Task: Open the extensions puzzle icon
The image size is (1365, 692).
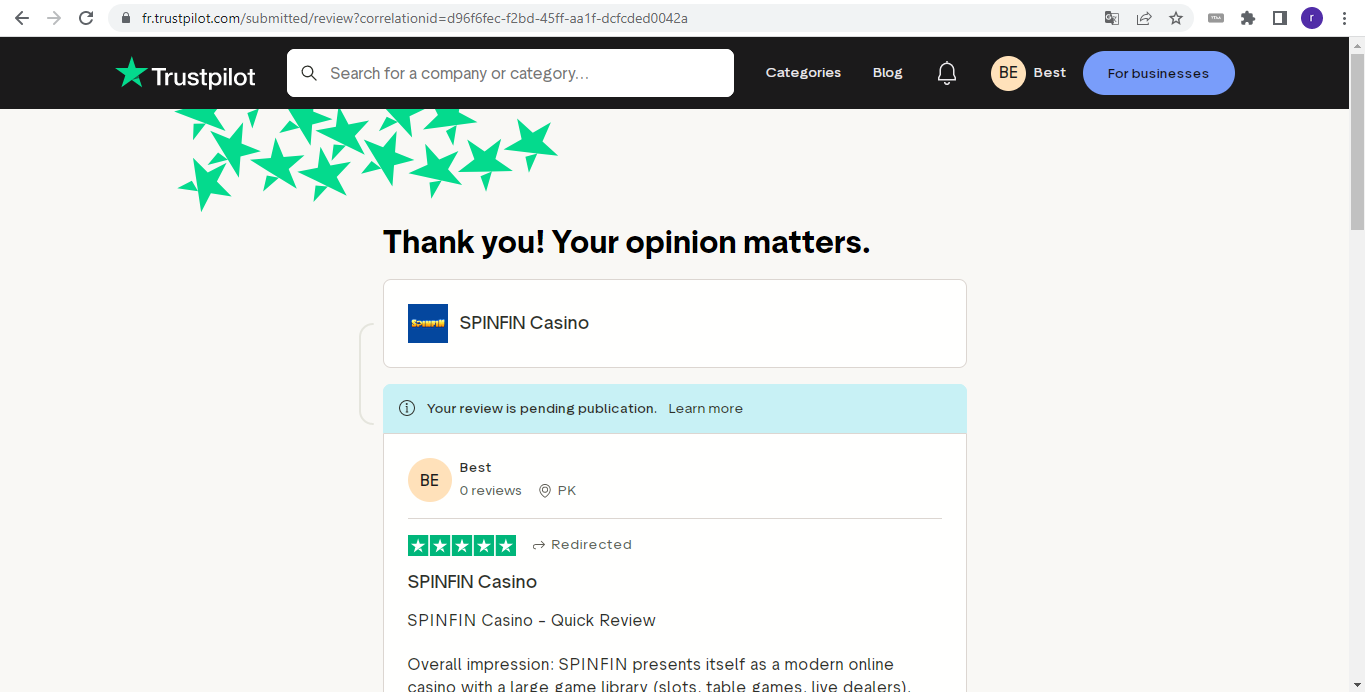Action: pyautogui.click(x=1248, y=18)
